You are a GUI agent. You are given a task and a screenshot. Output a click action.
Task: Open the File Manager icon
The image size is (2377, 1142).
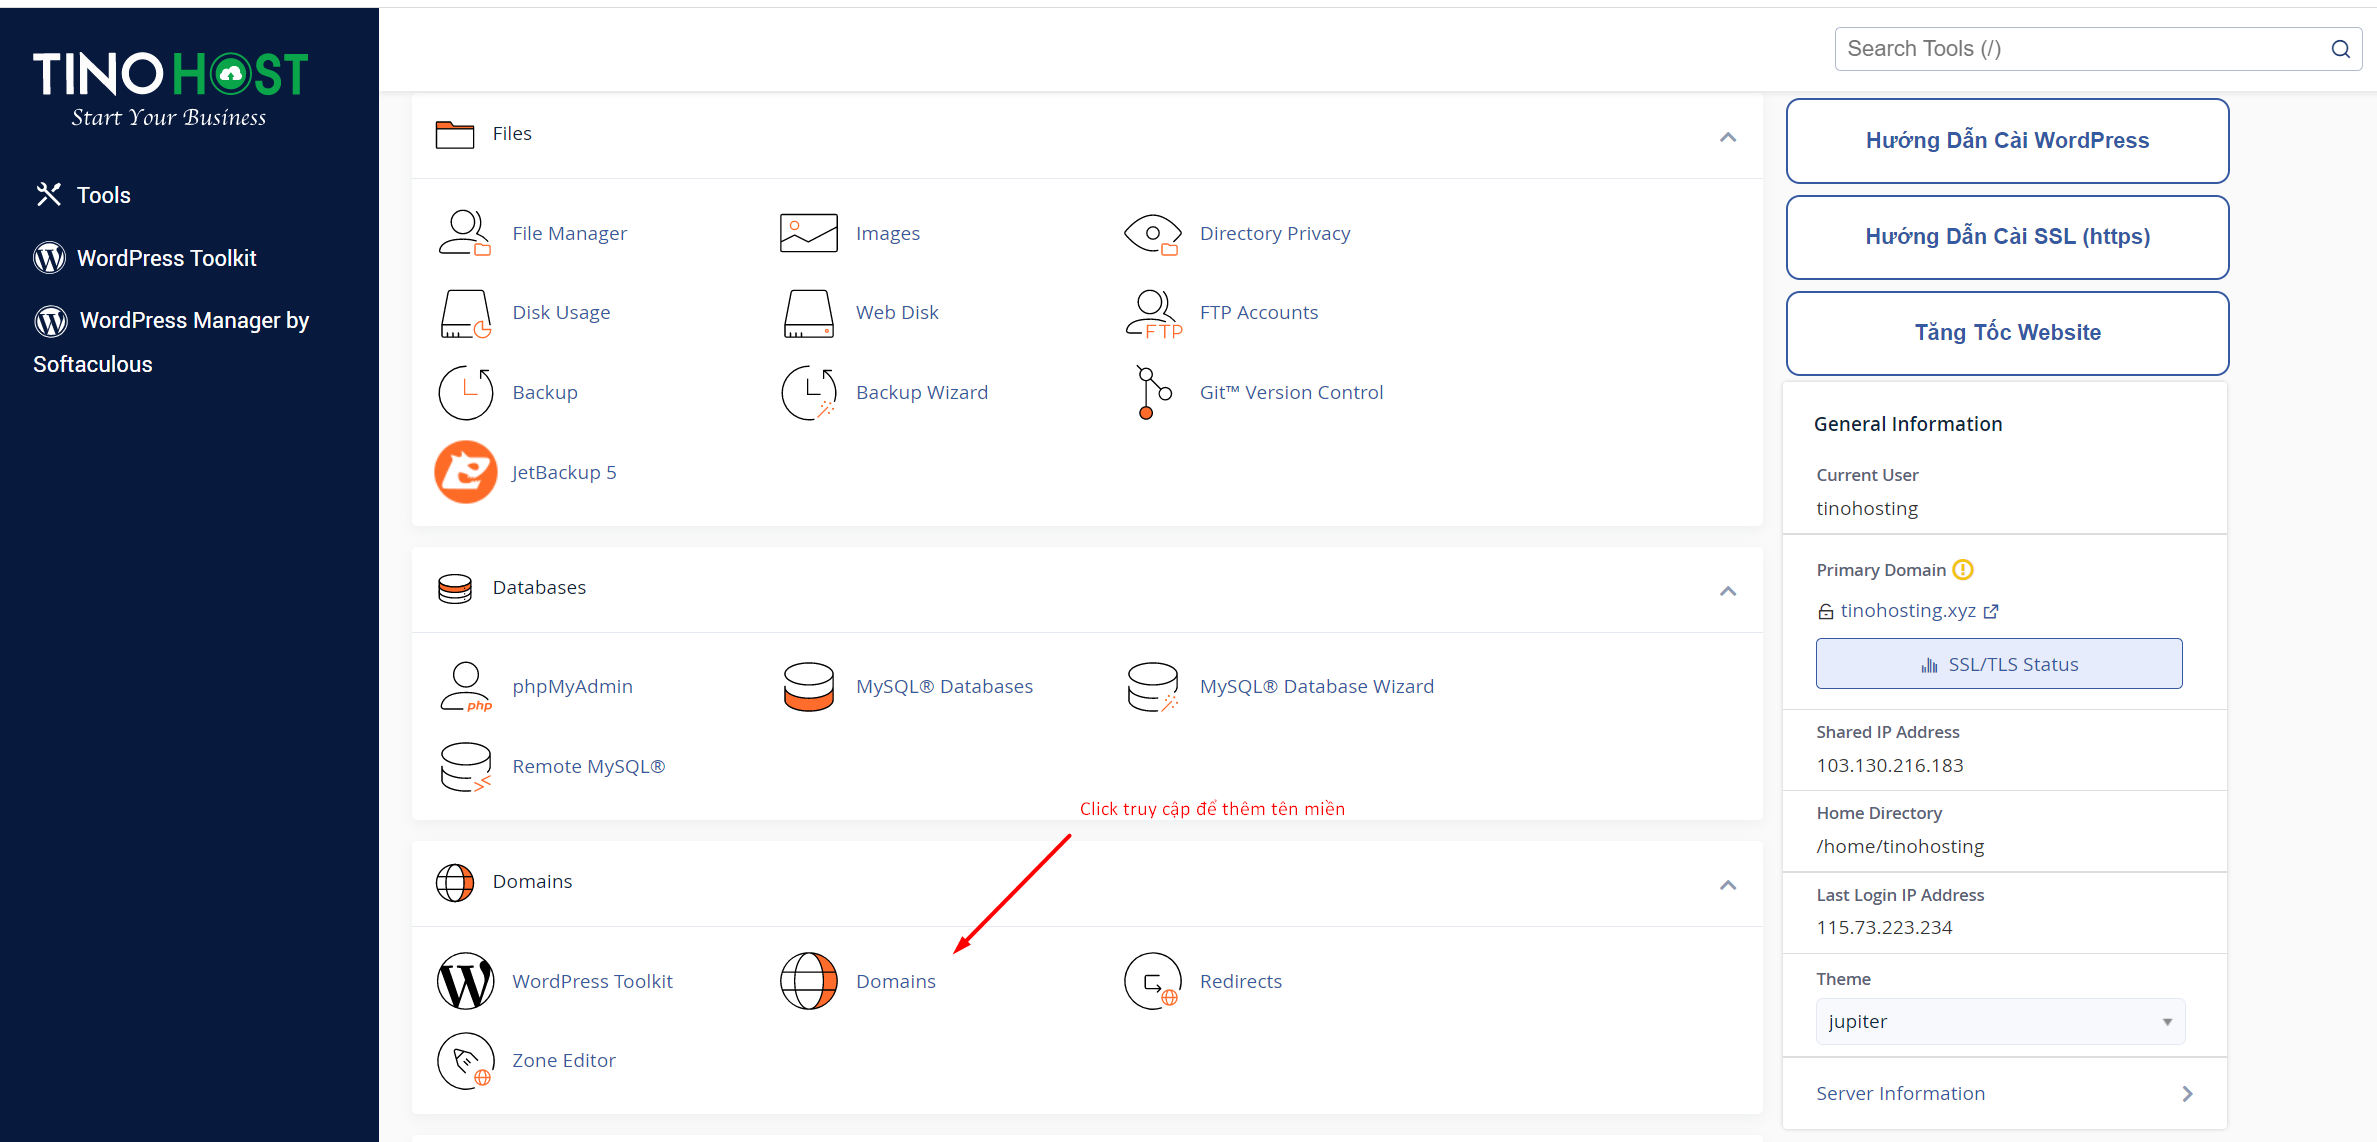pyautogui.click(x=465, y=233)
